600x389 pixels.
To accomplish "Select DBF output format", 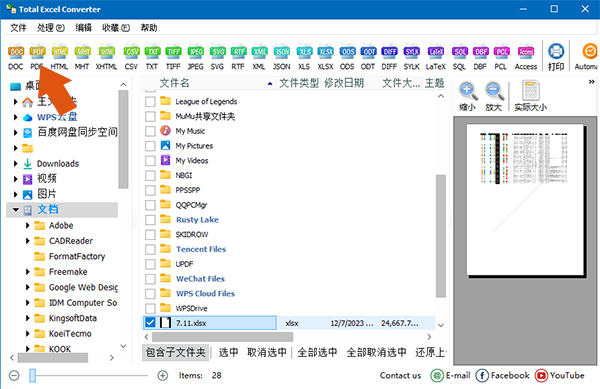I will (480, 57).
